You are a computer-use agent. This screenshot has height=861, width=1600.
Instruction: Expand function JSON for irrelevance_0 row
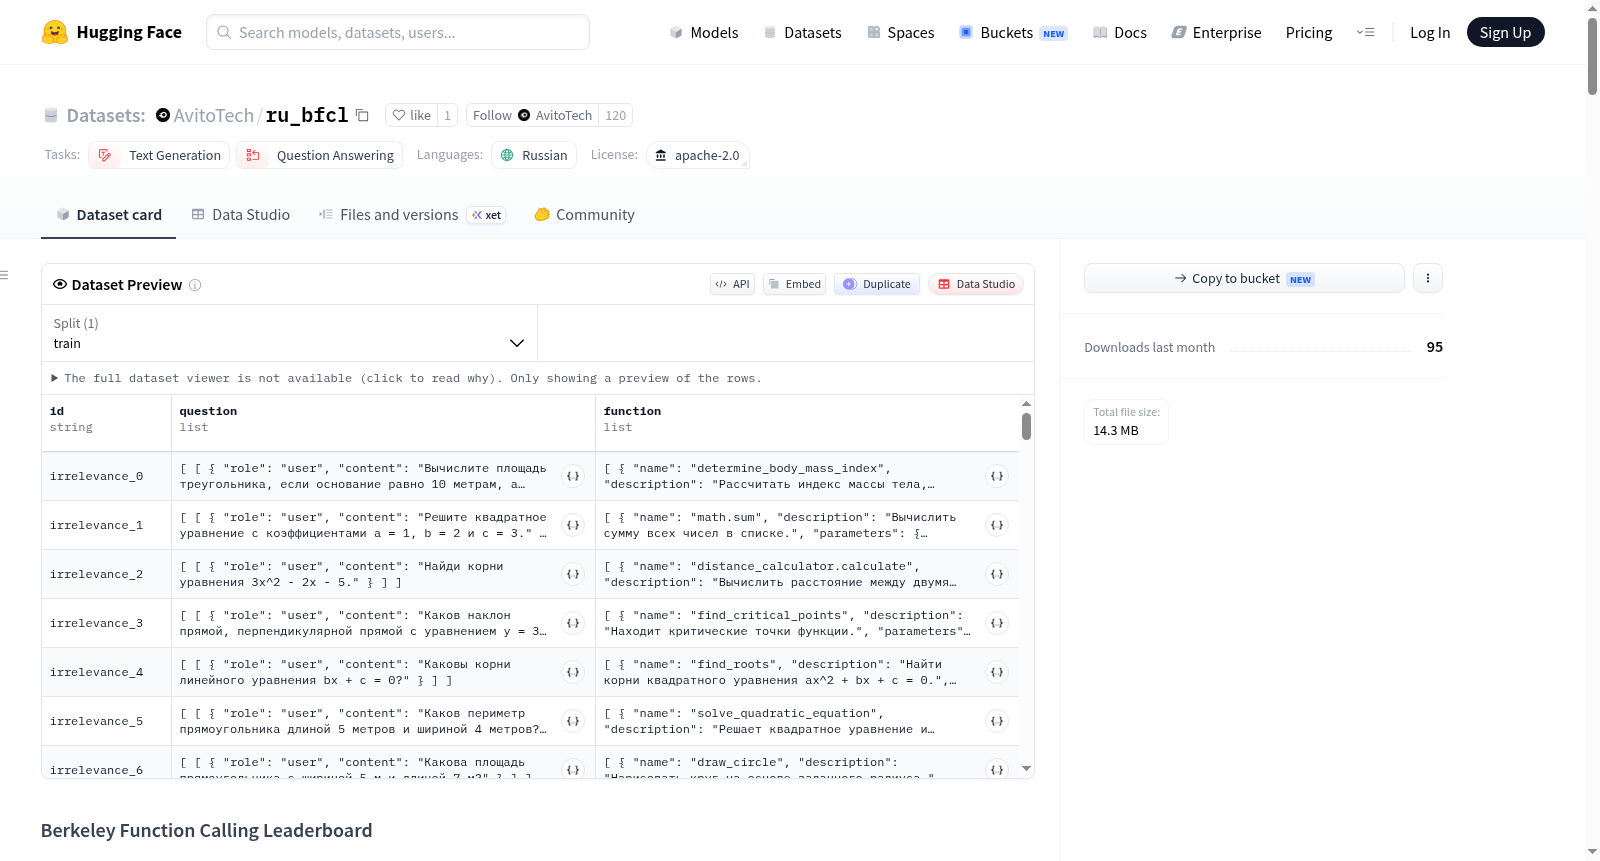coord(997,476)
